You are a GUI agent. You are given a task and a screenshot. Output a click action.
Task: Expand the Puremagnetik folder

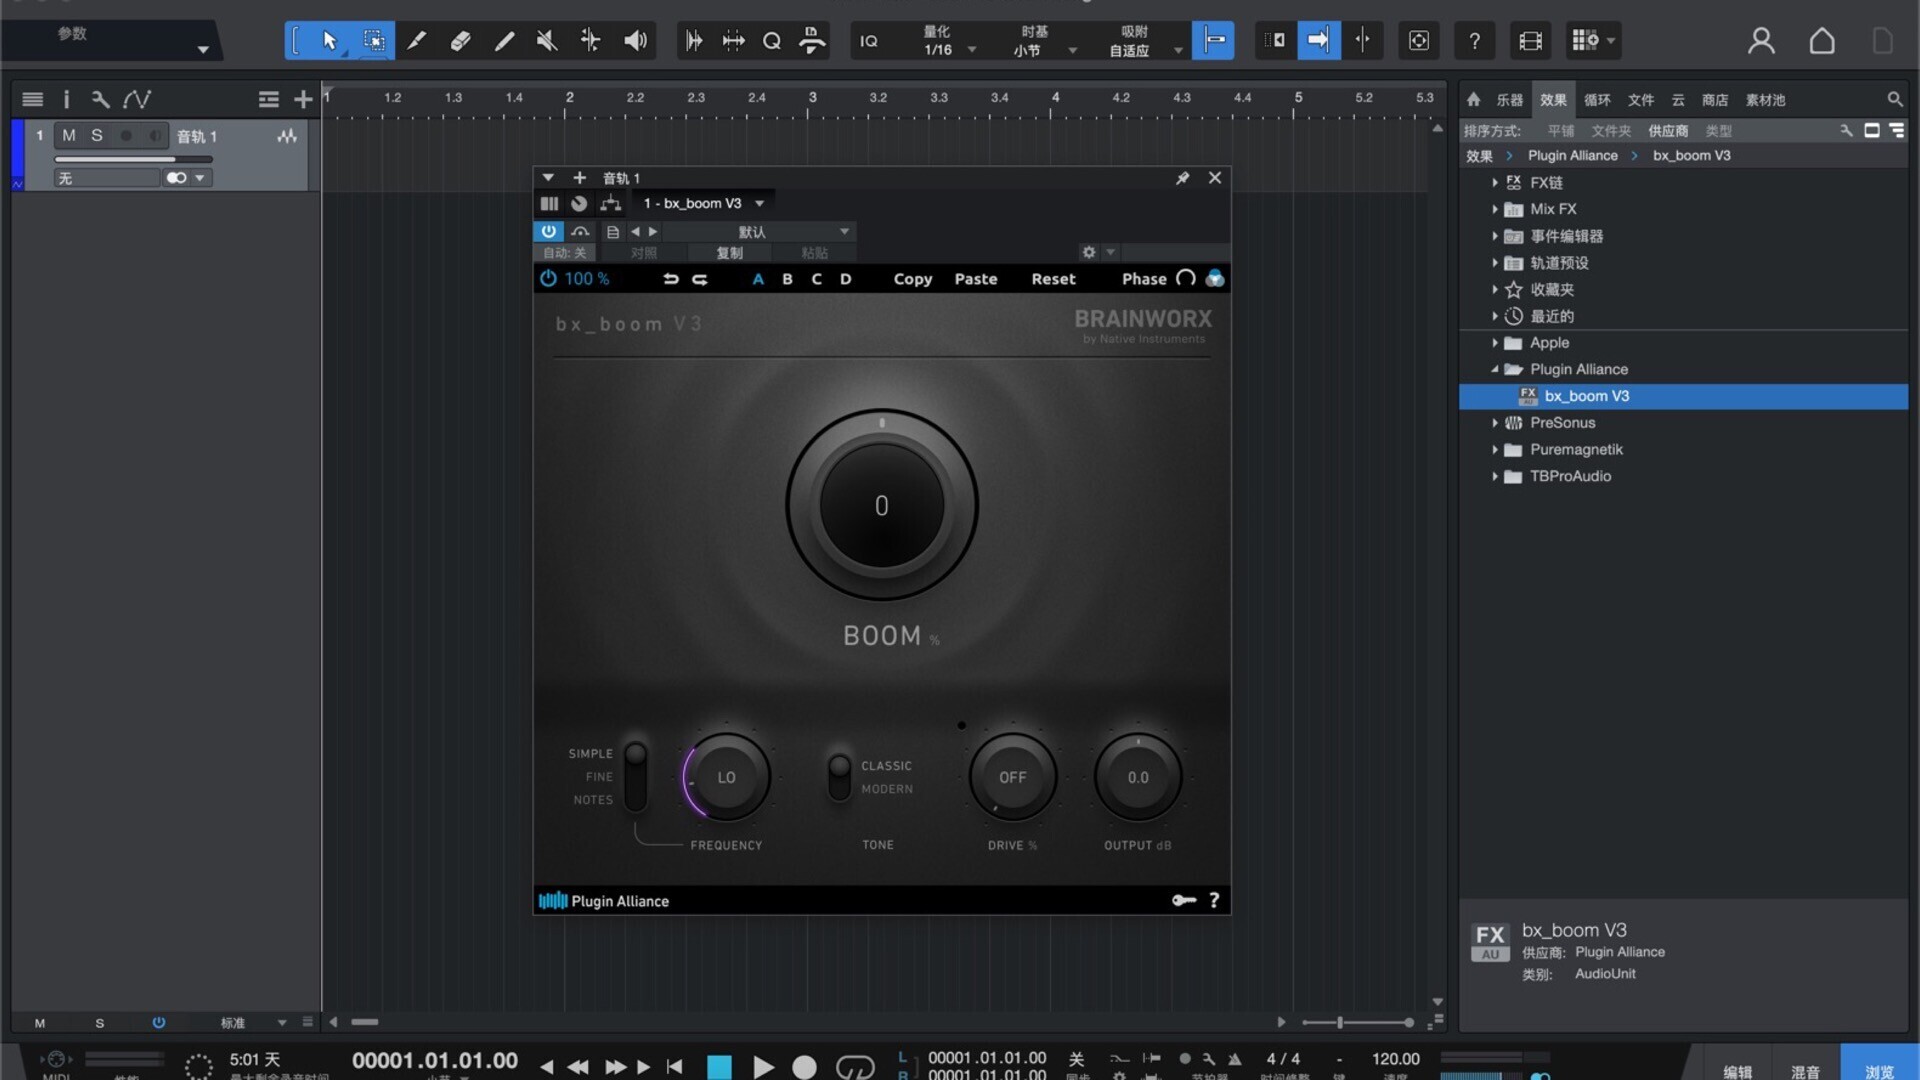pyautogui.click(x=1495, y=450)
